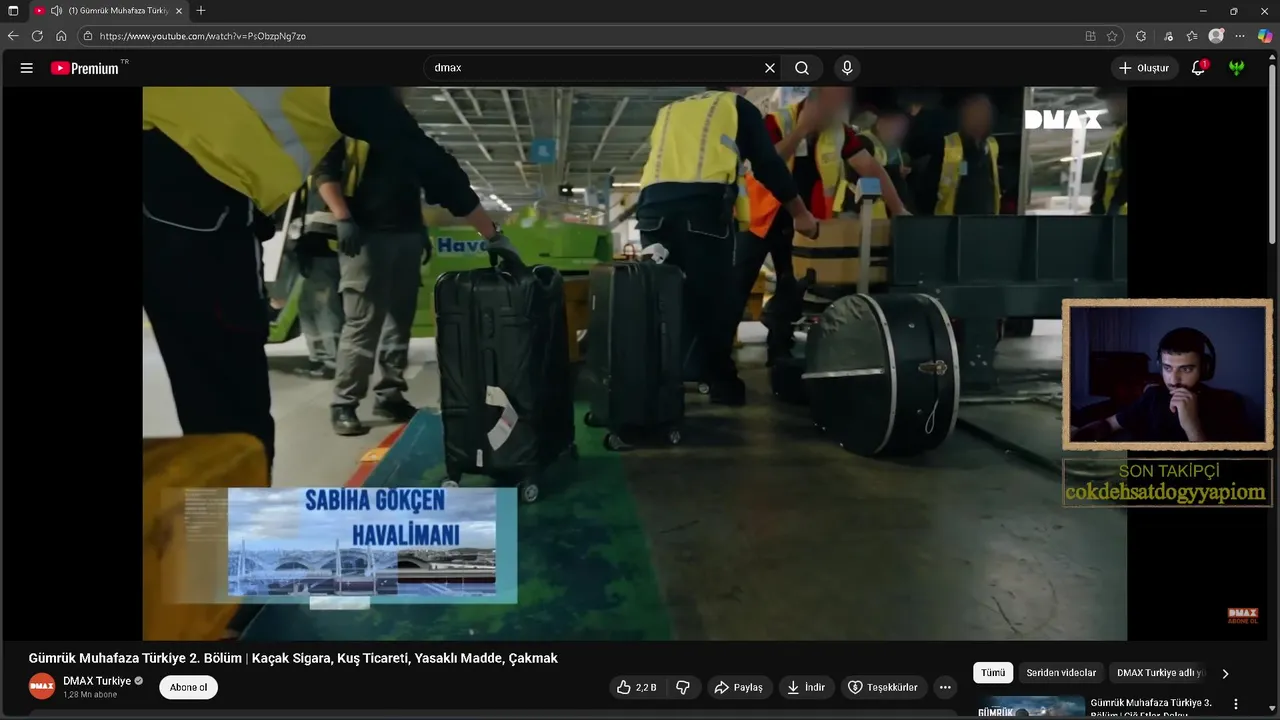Open the Gümrük Muhafaza Türkiye 3. video title
Image resolution: width=1280 pixels, height=720 pixels.
1151,708
